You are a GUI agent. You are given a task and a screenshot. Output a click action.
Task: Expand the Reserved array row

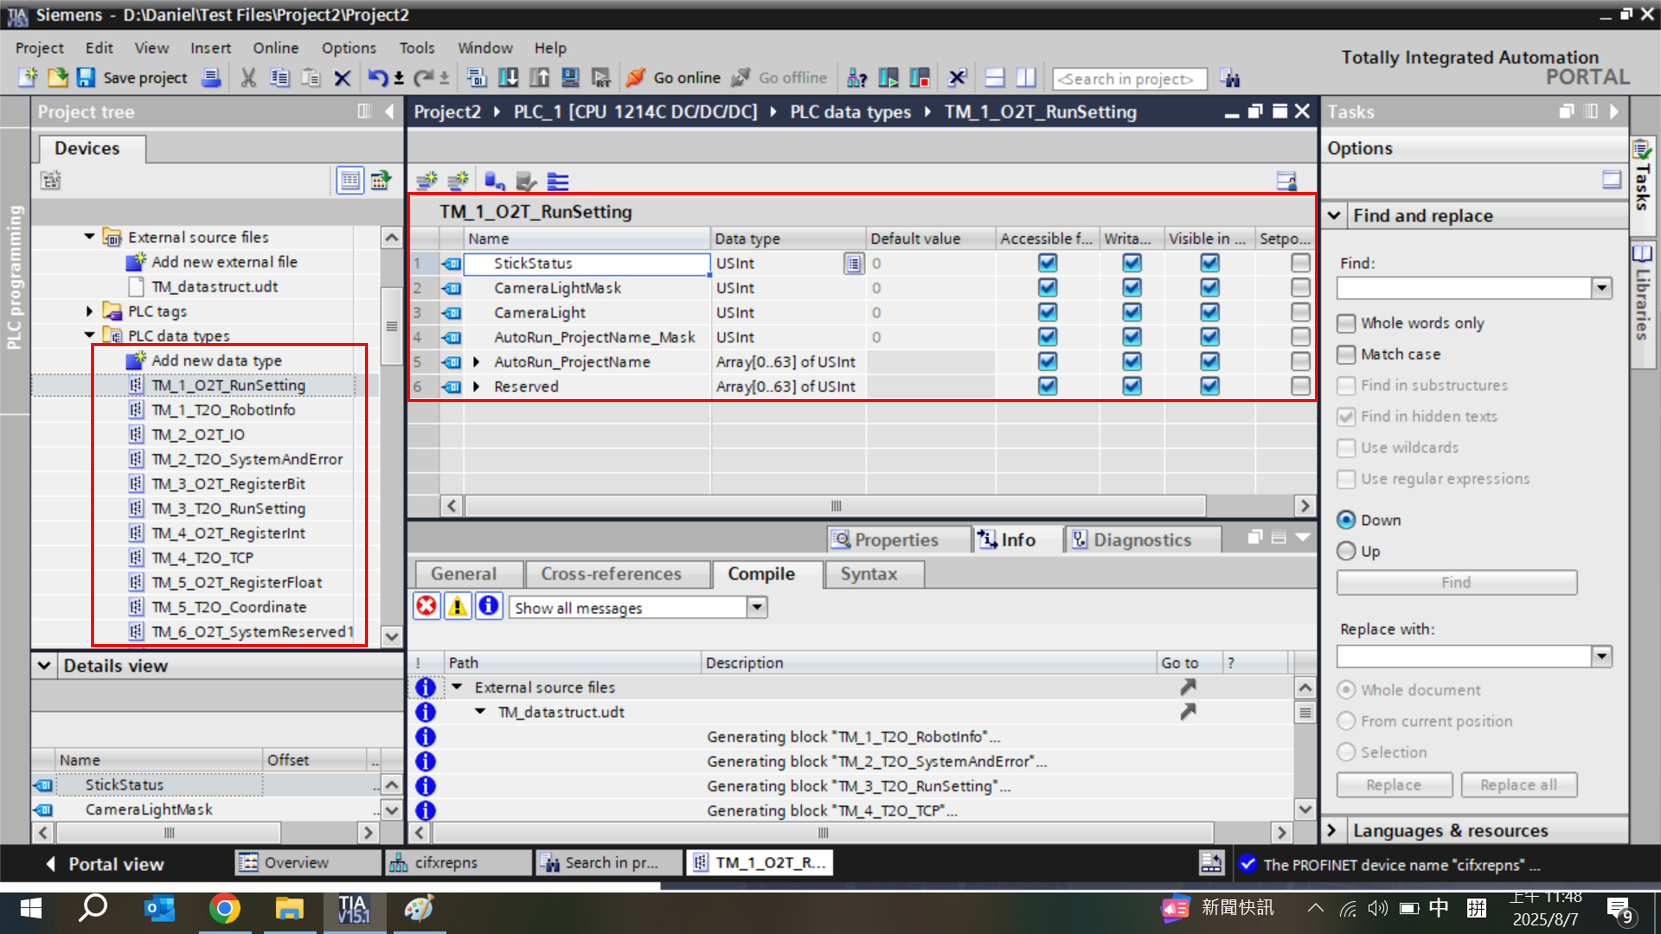point(477,386)
